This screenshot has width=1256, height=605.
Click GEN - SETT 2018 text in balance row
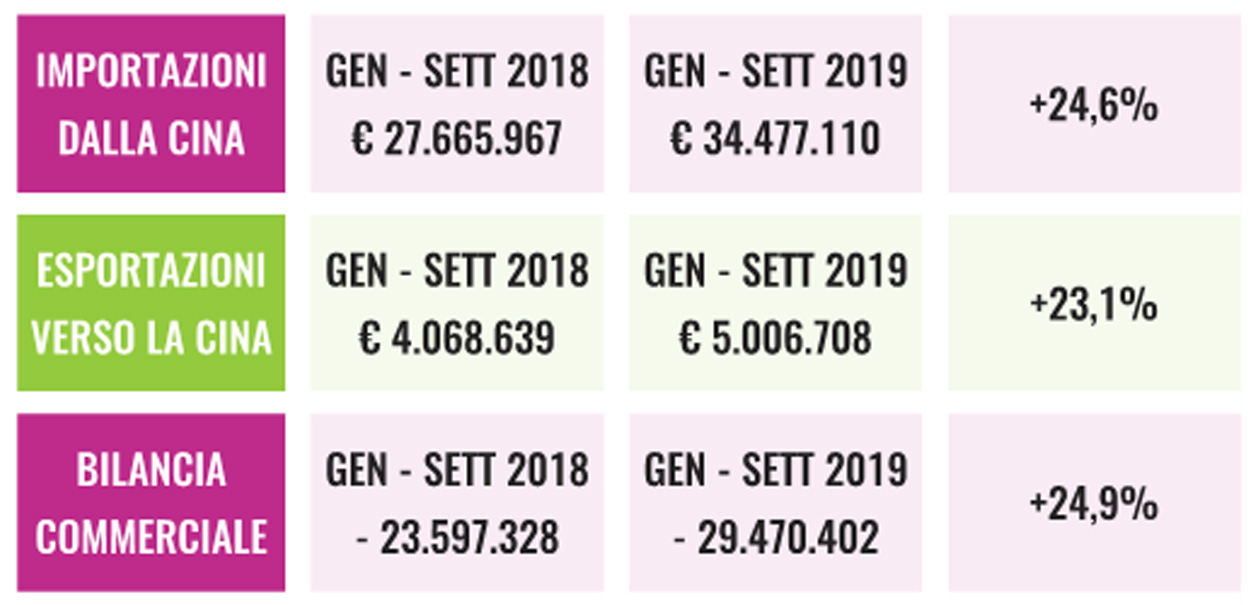pos(457,470)
